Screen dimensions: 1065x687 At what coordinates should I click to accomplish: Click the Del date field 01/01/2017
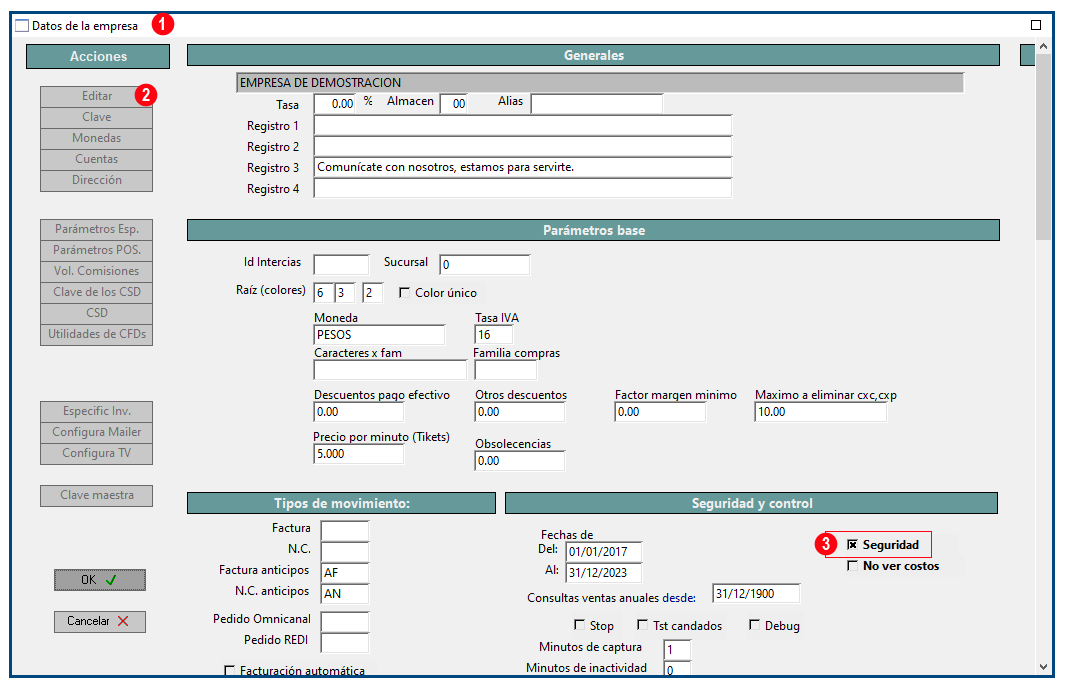pyautogui.click(x=604, y=552)
